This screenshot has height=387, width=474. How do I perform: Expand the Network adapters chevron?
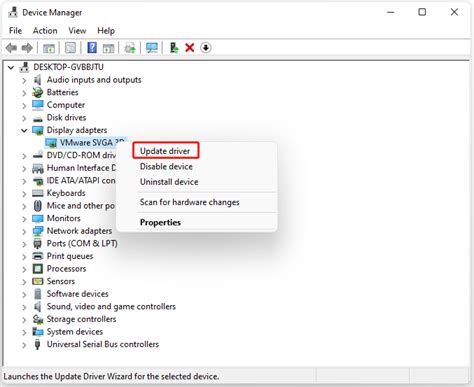(x=24, y=231)
